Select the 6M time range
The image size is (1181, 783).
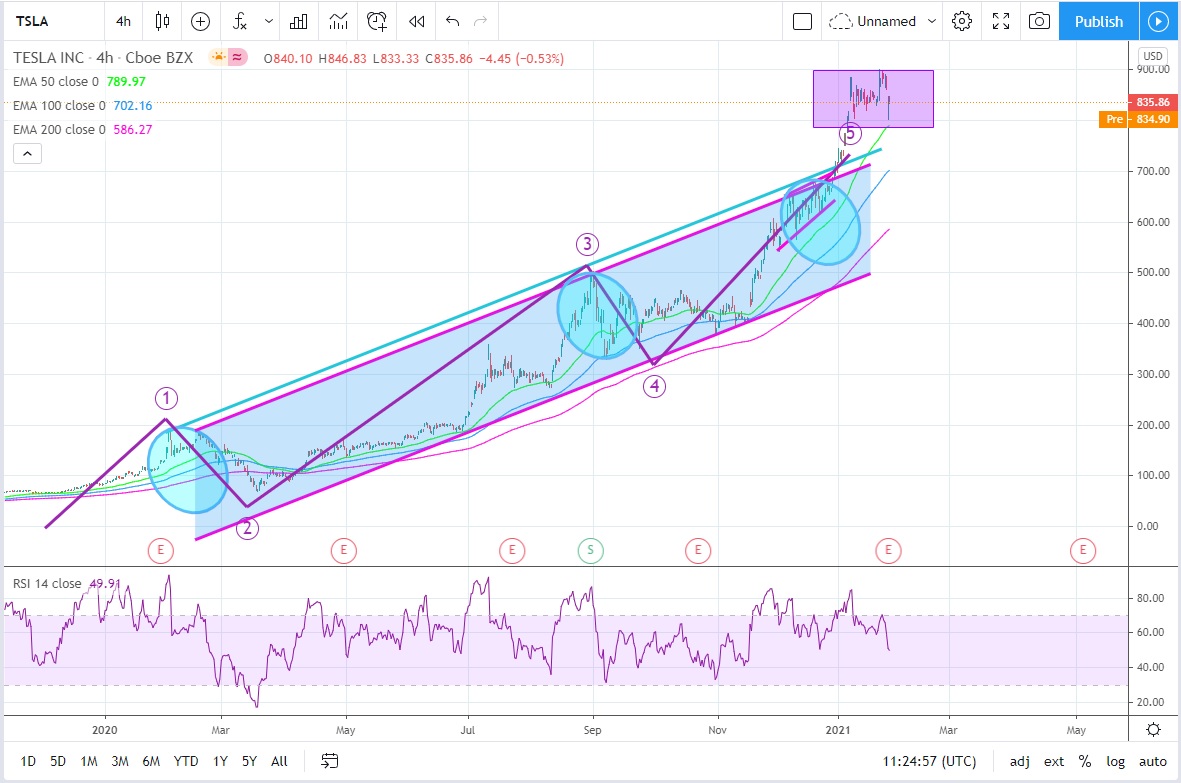(x=151, y=761)
